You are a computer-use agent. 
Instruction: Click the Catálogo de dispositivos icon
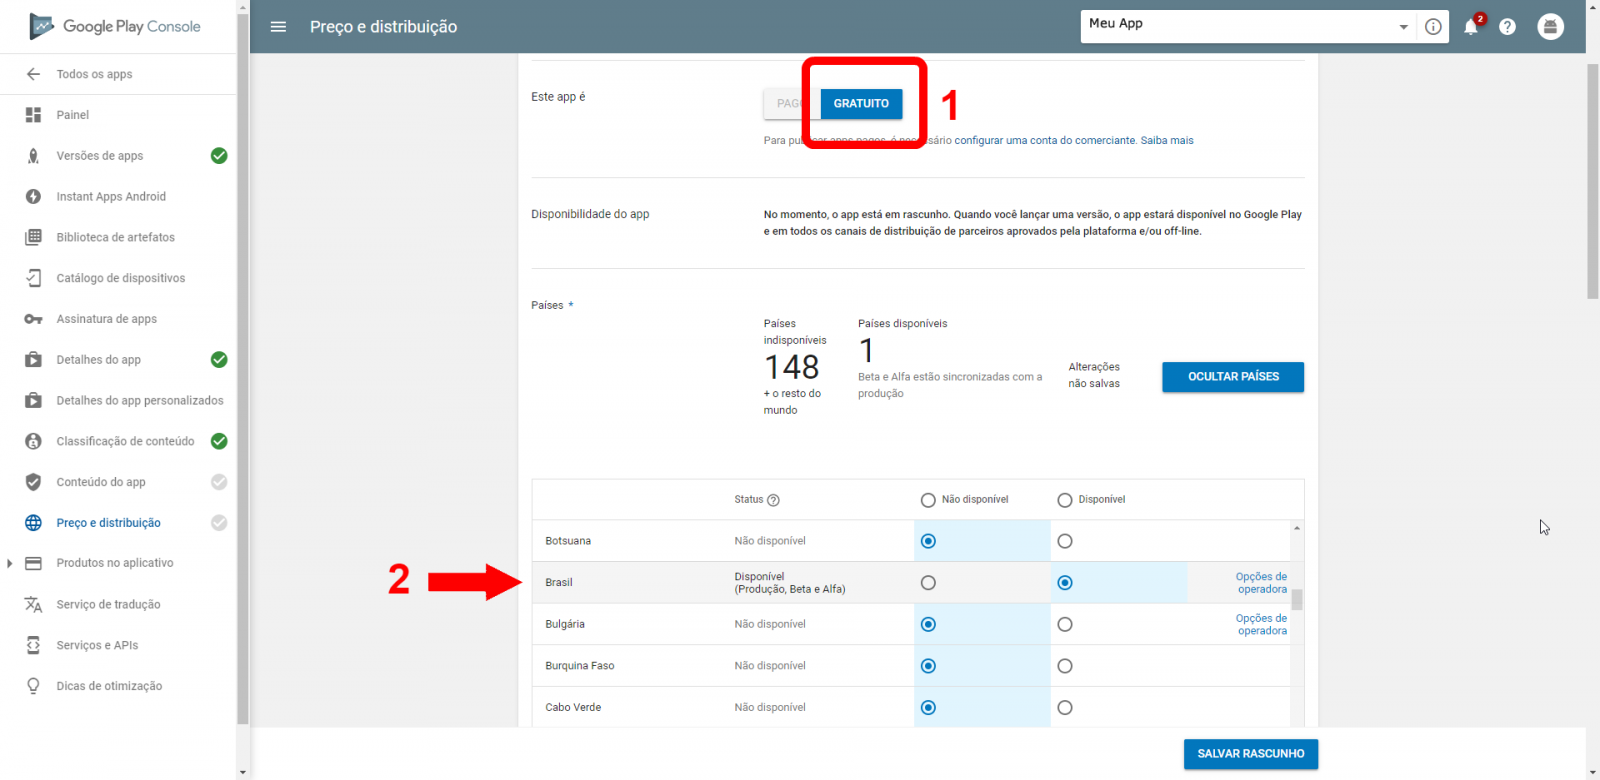click(33, 278)
